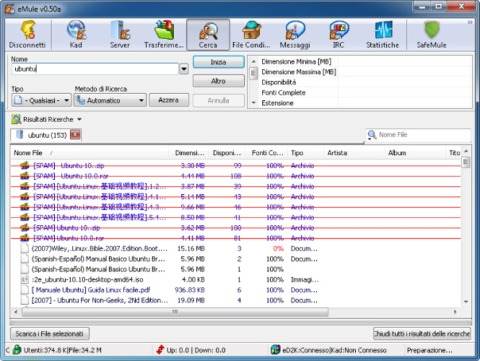
Task: Select the Cerca search toolbar icon
Action: point(208,35)
